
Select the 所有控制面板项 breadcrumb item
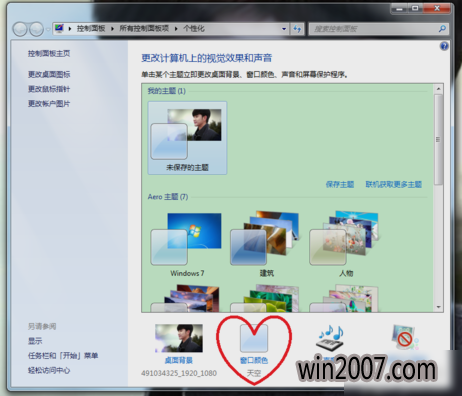pos(144,29)
